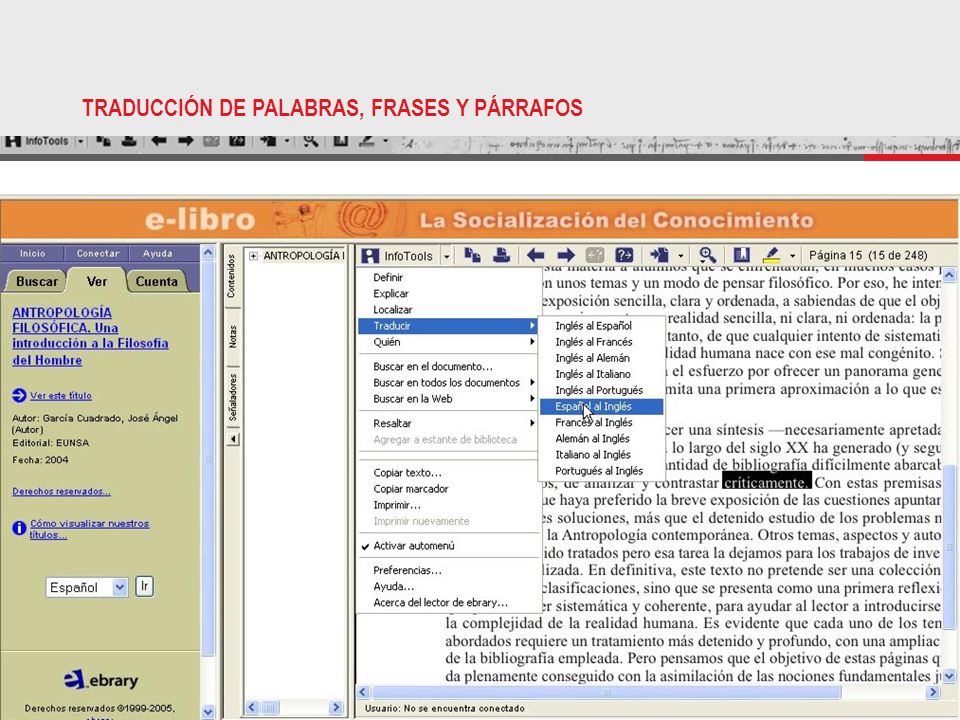Go to previous page with the left arrow
This screenshot has height=720, width=960.
[x=536, y=255]
